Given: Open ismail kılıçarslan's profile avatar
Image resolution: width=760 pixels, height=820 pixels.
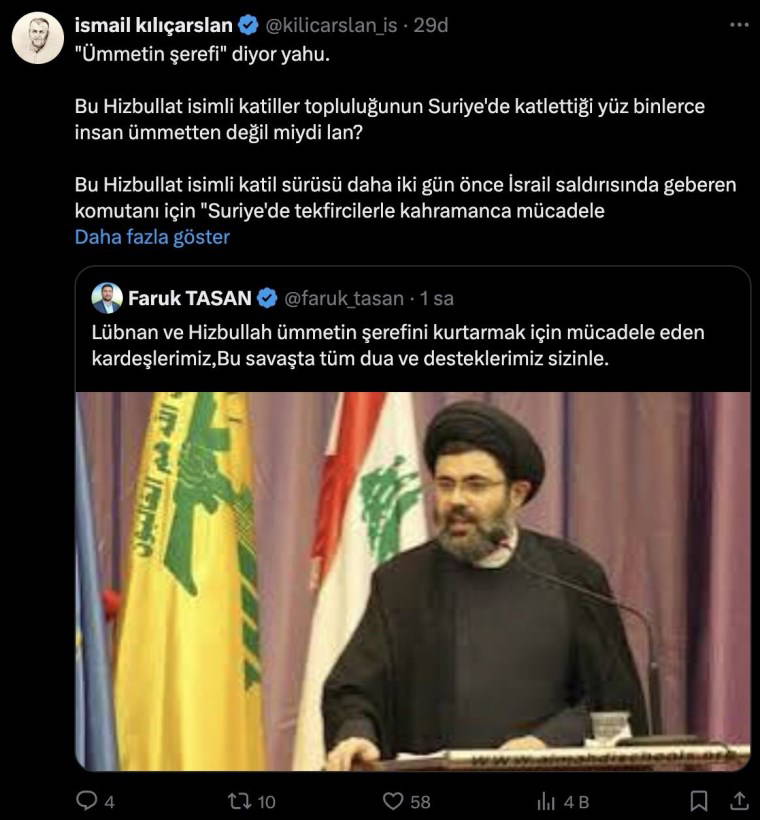Looking at the screenshot, I should pyautogui.click(x=38, y=38).
